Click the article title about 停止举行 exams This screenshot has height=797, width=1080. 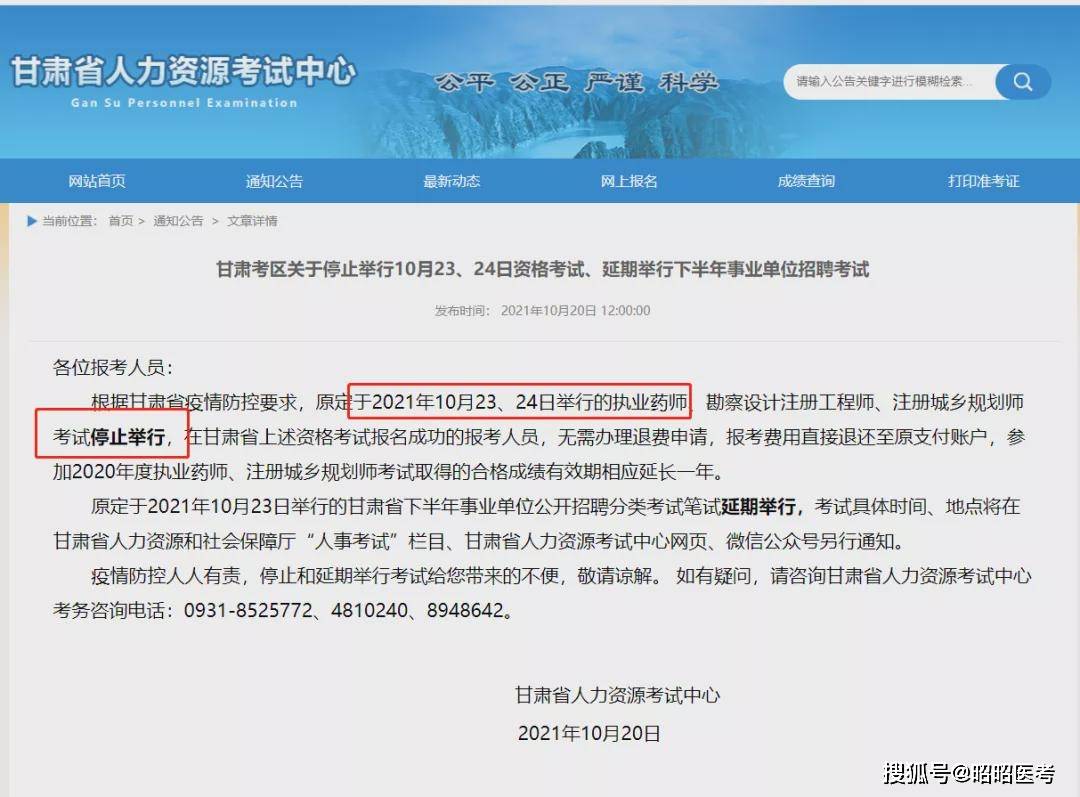[540, 268]
